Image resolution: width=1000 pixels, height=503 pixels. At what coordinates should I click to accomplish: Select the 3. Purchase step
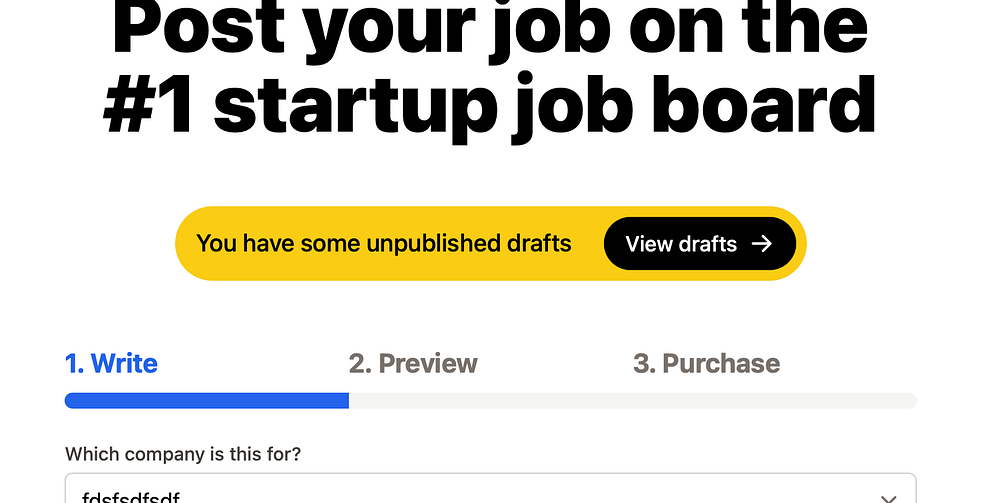[706, 363]
